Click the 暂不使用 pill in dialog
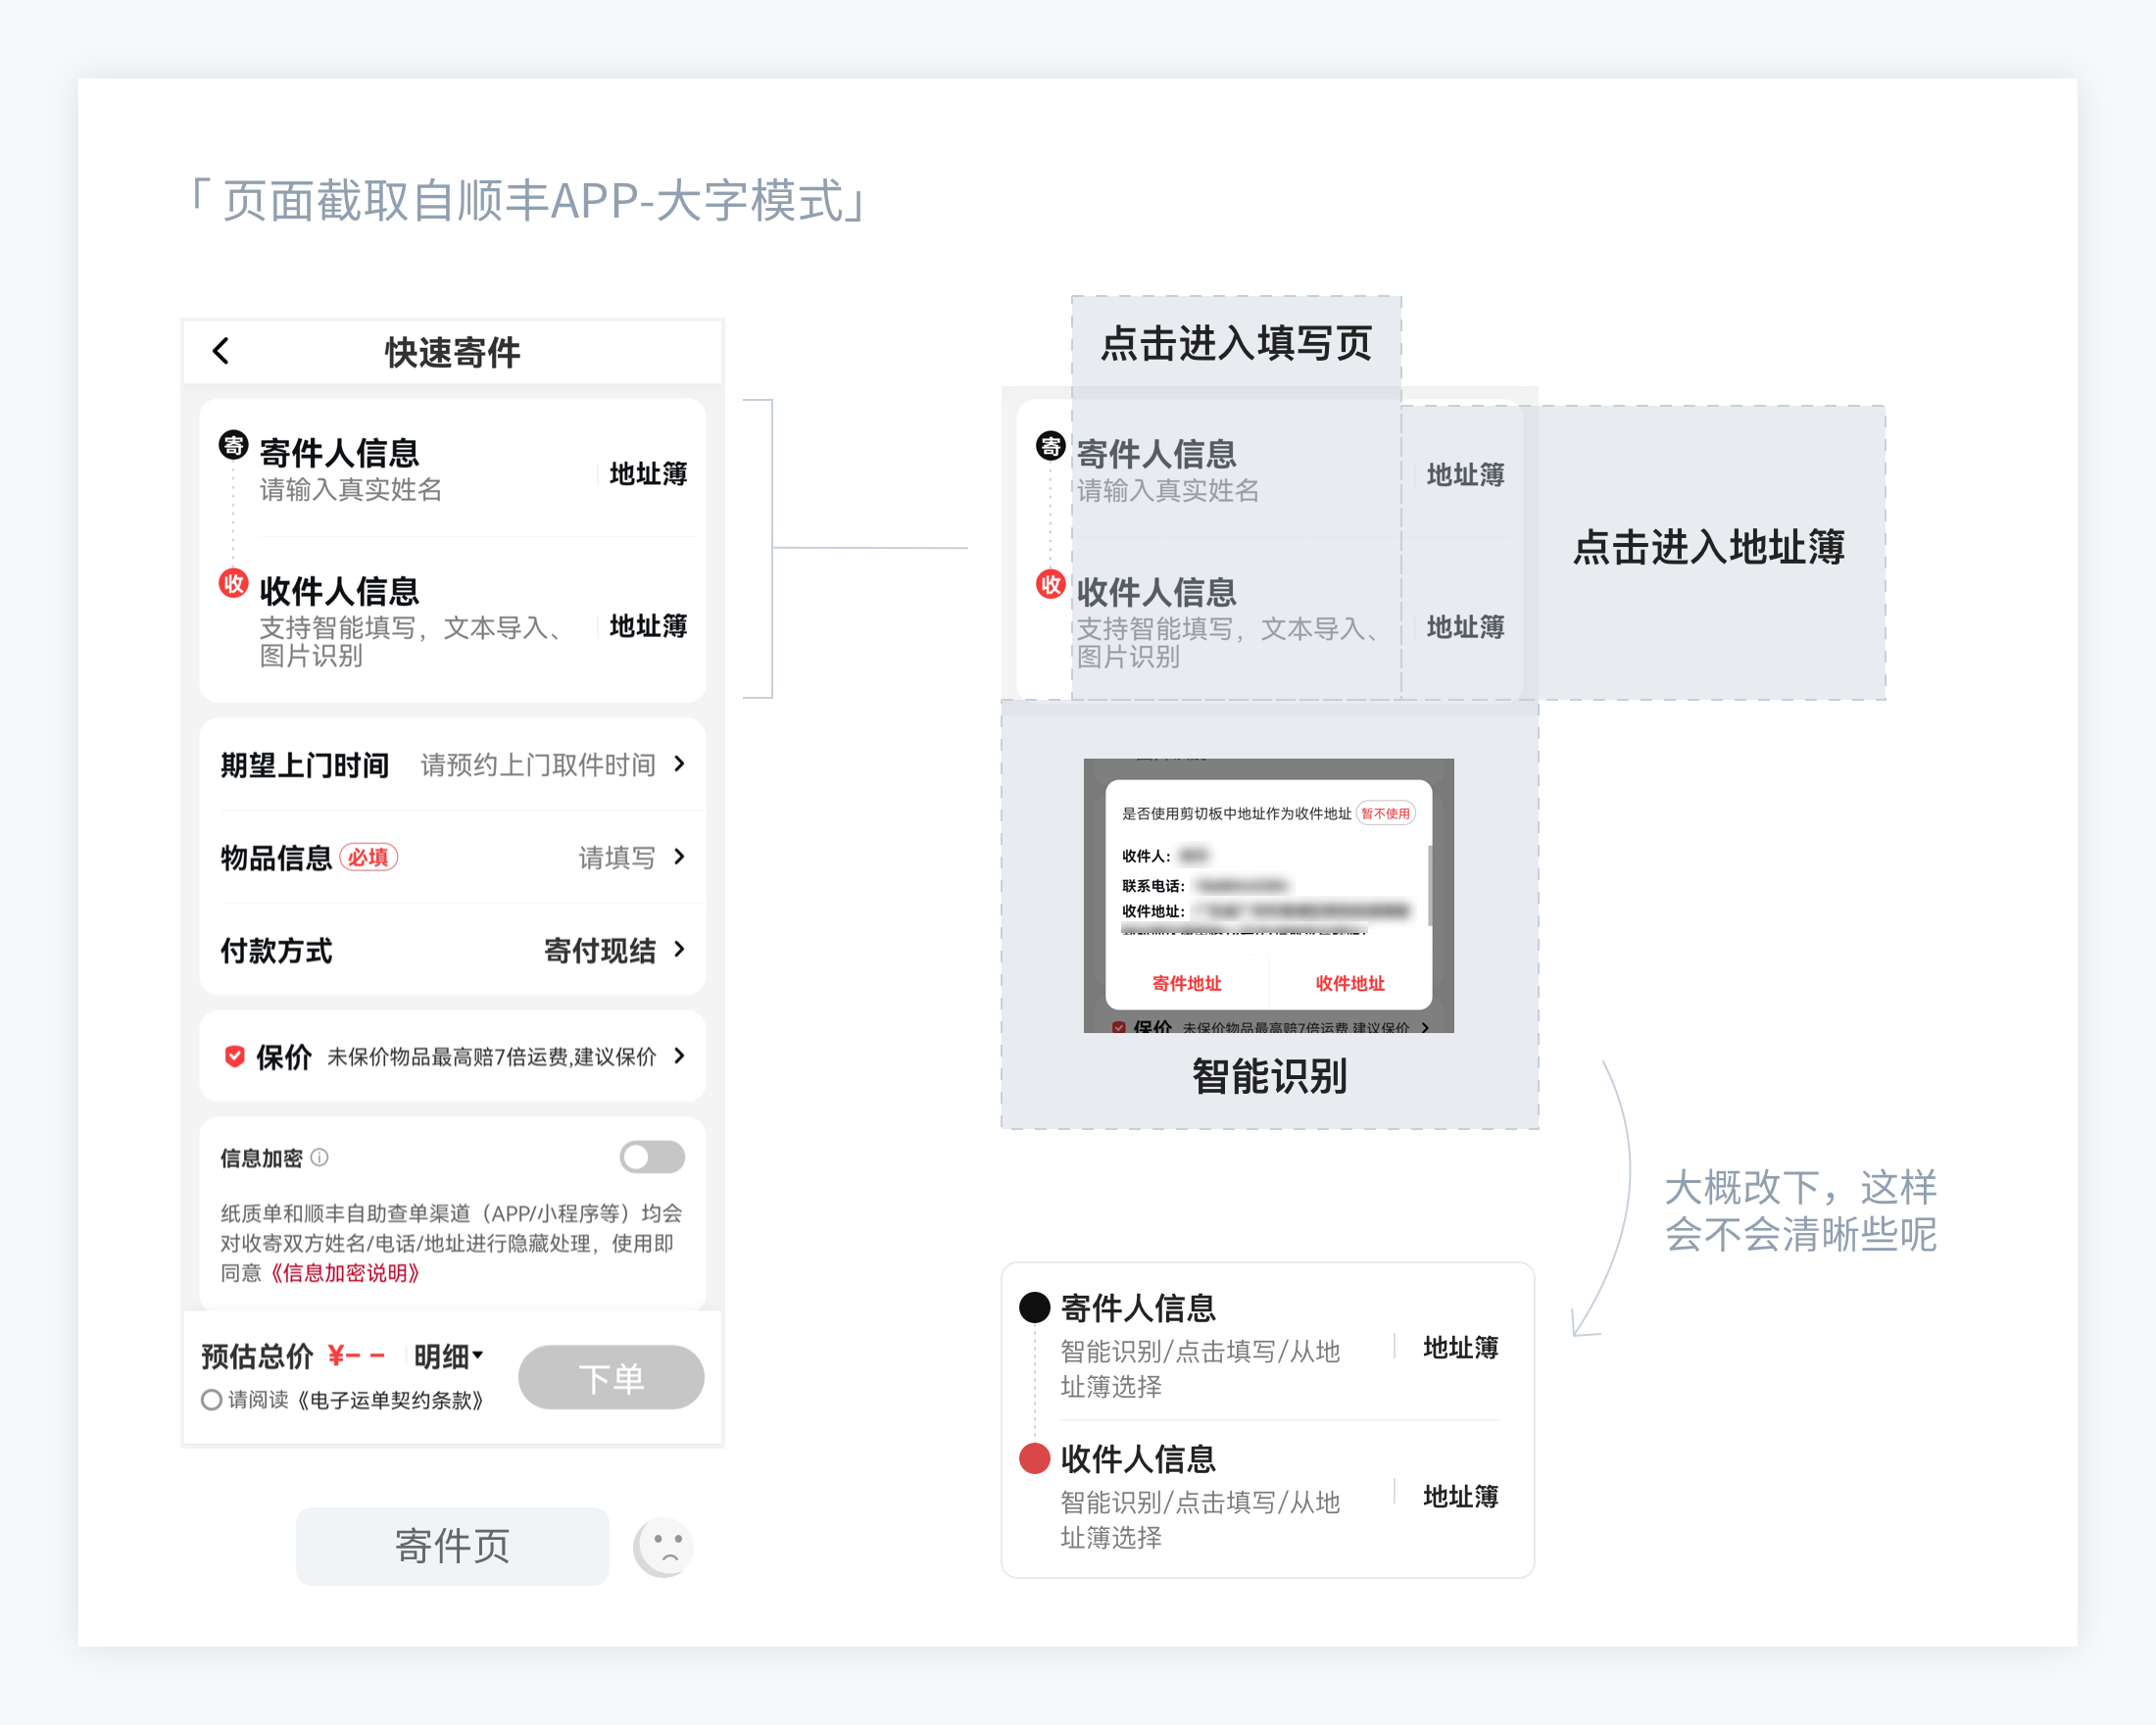This screenshot has width=2156, height=1725. 1385,813
